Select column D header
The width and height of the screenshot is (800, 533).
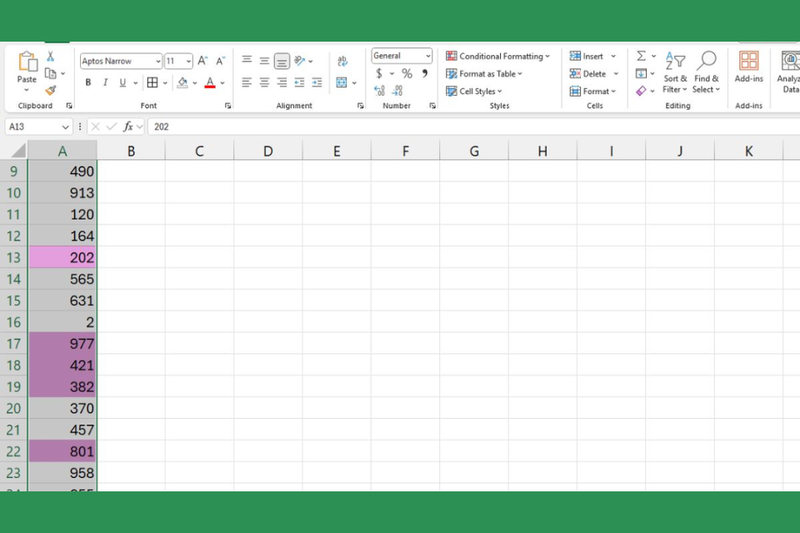268,151
